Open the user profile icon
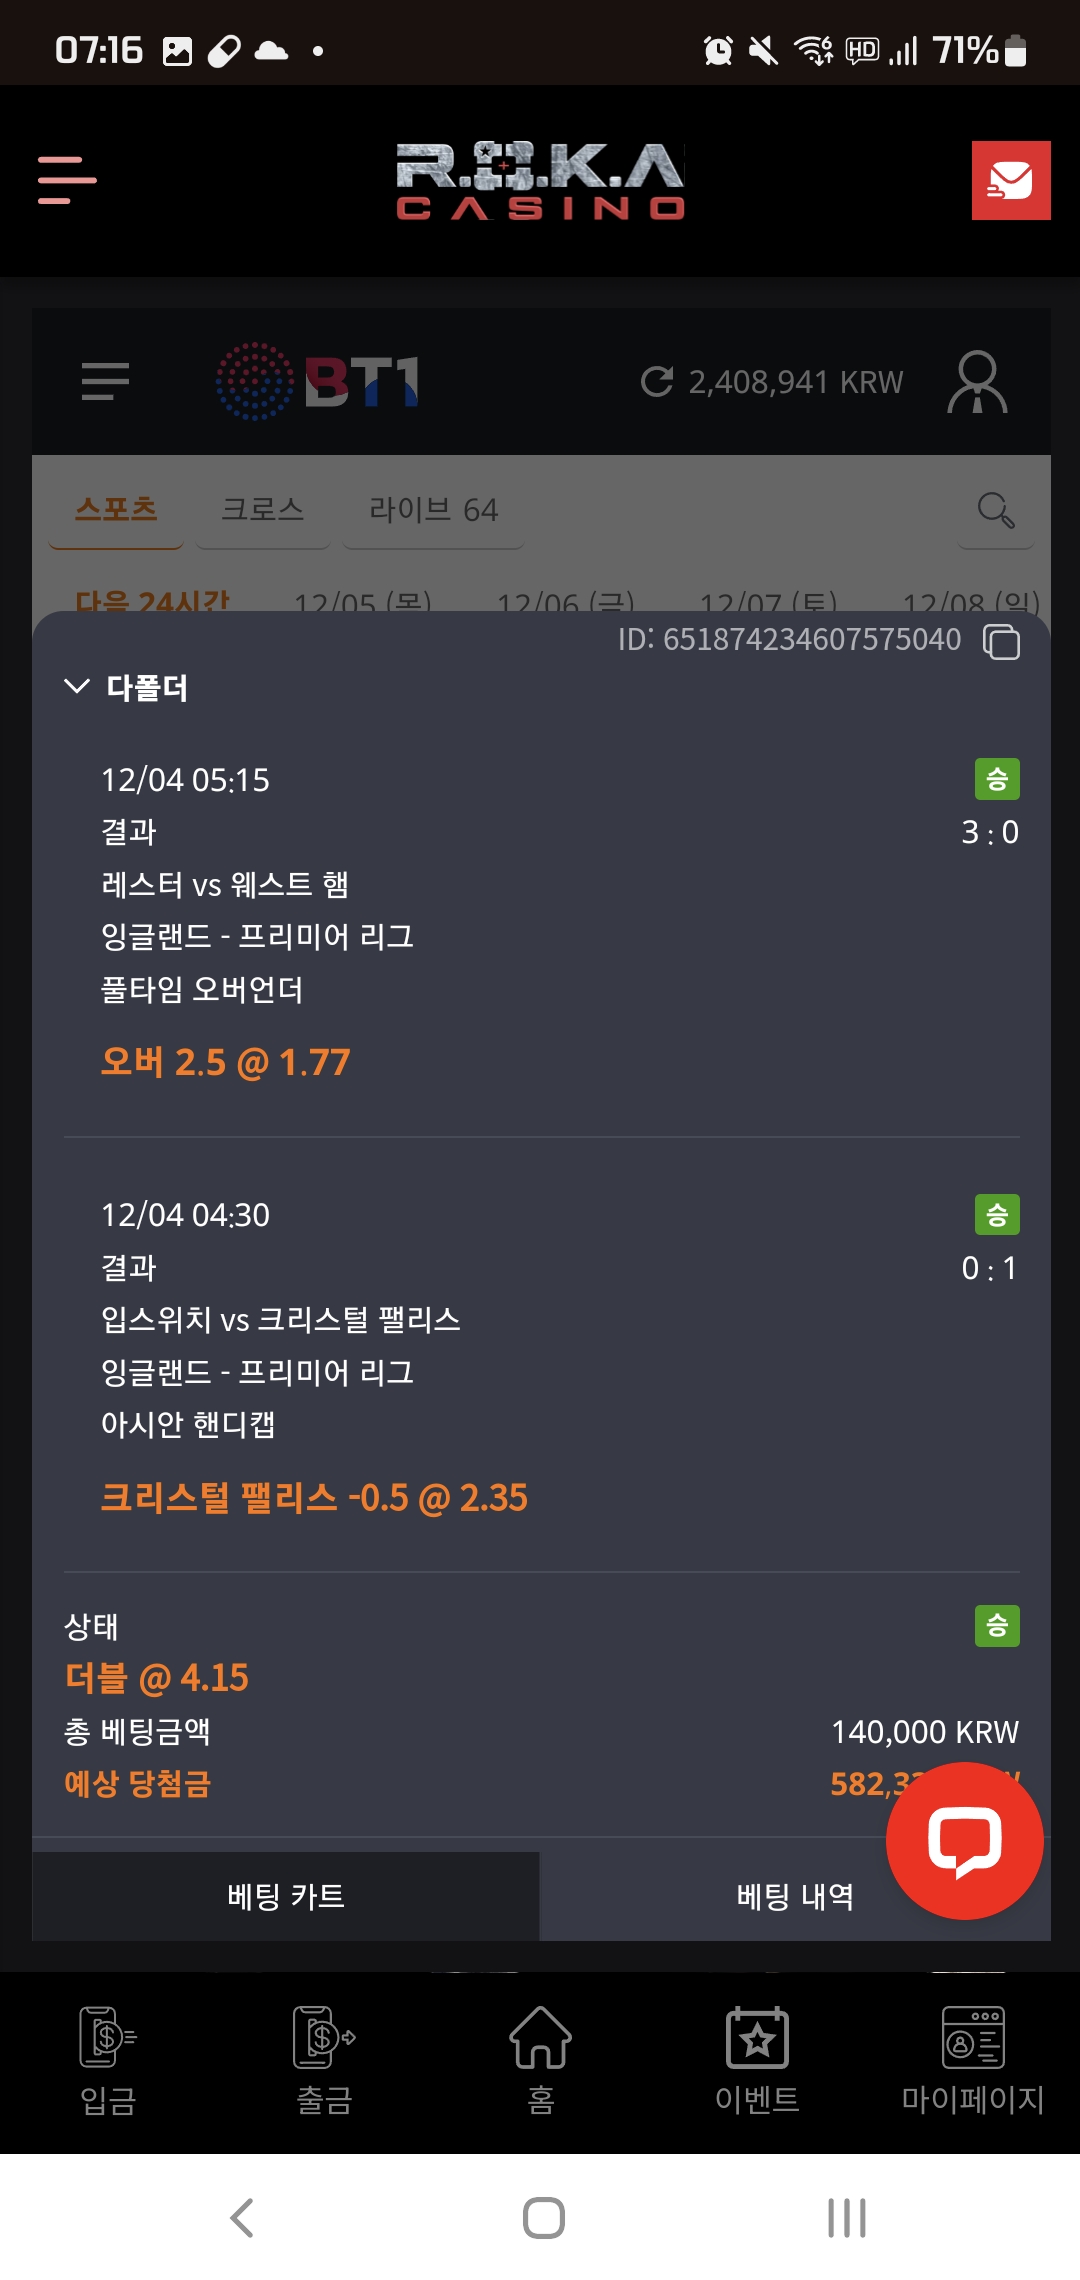 pos(977,381)
